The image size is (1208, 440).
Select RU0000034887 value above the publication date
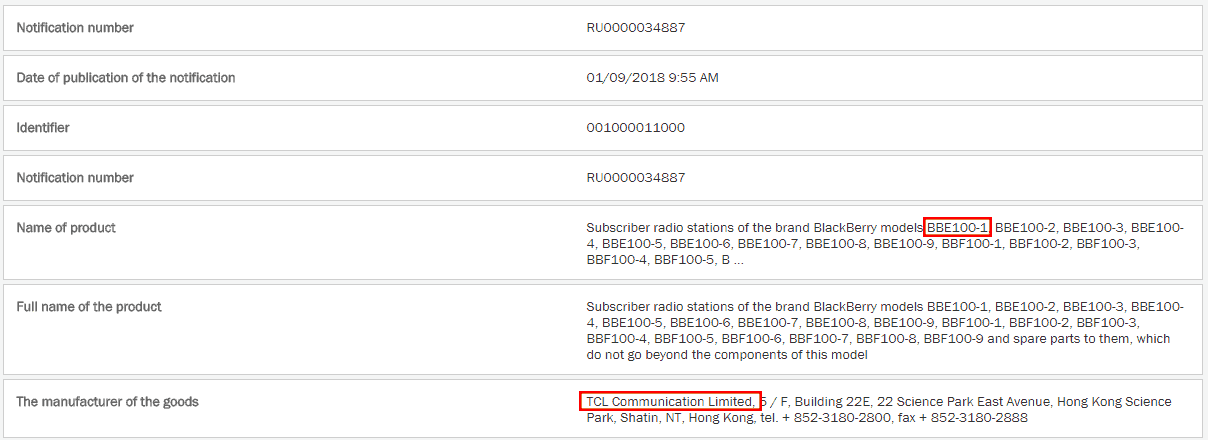(635, 27)
